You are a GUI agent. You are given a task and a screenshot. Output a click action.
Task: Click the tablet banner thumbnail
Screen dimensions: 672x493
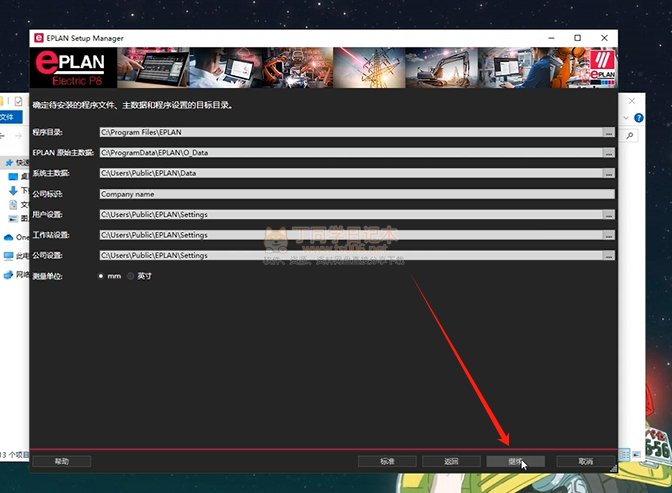pos(153,68)
